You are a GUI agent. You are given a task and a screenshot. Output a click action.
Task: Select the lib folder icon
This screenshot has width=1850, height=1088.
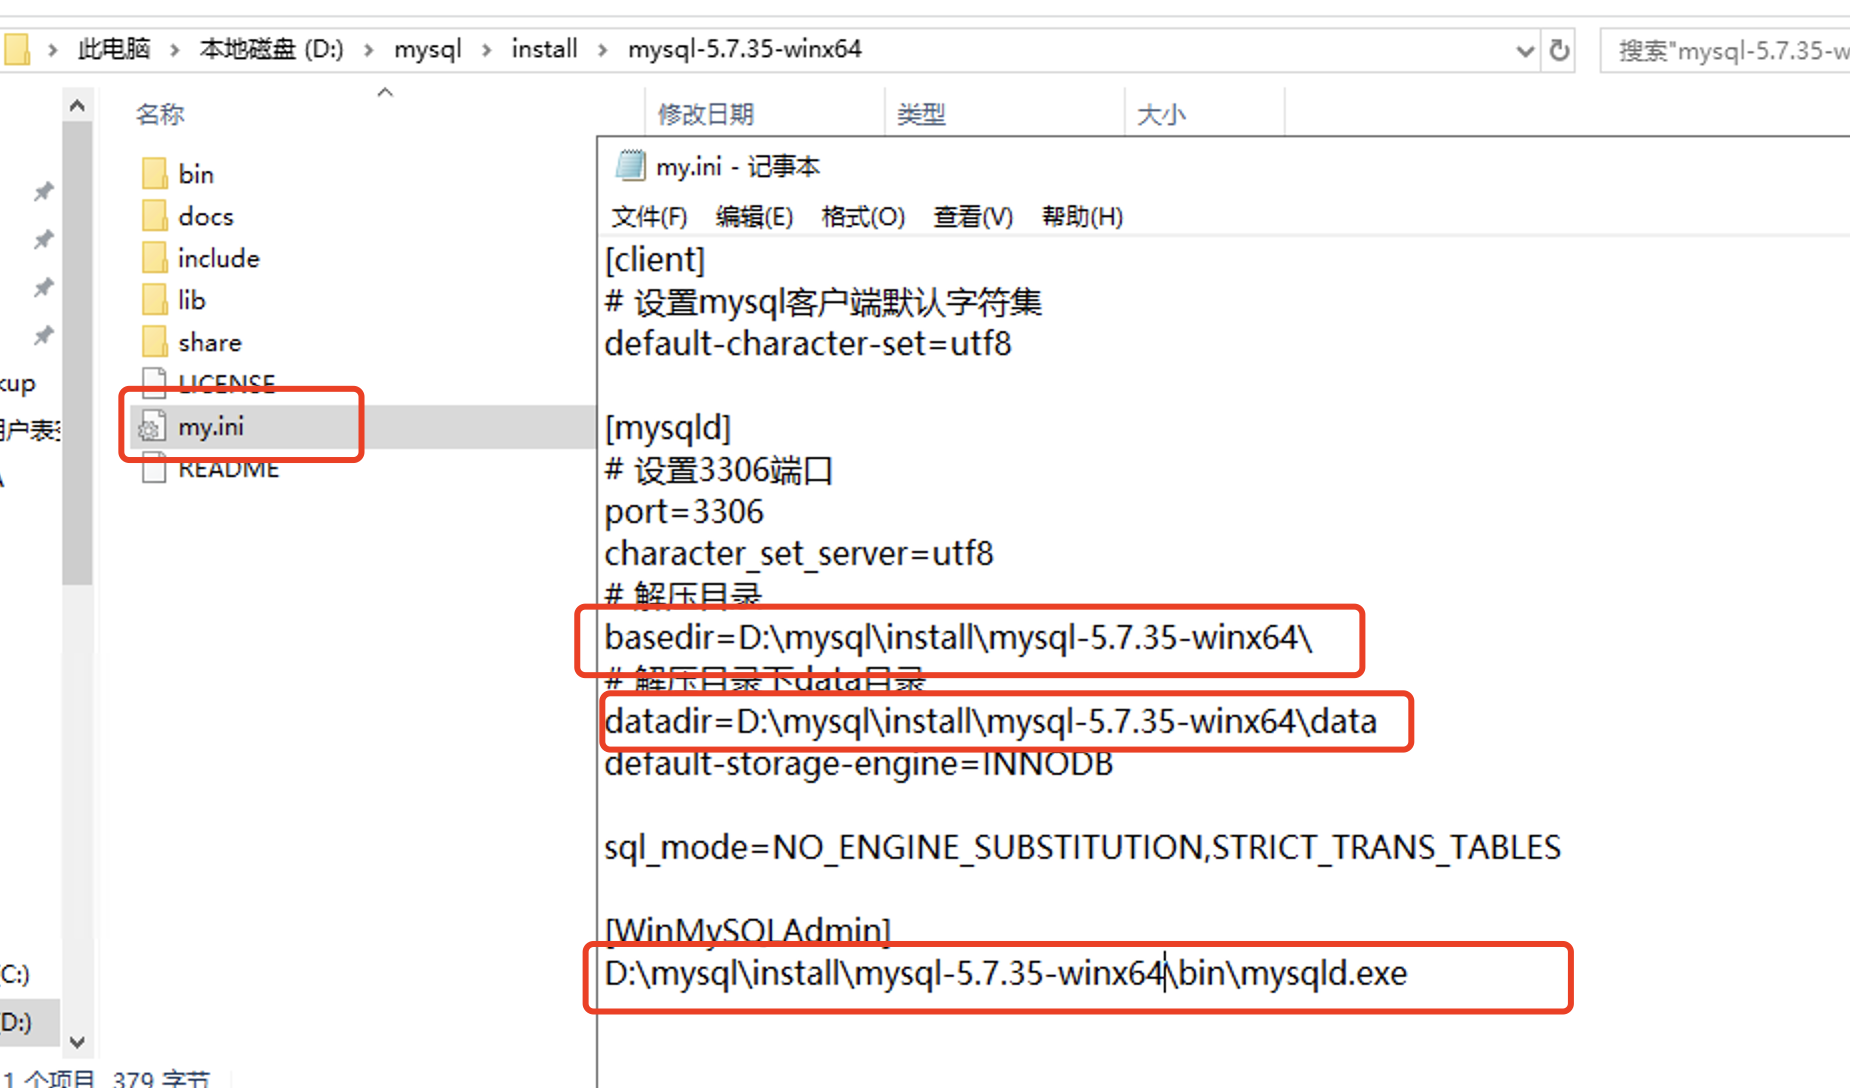pos(154,299)
